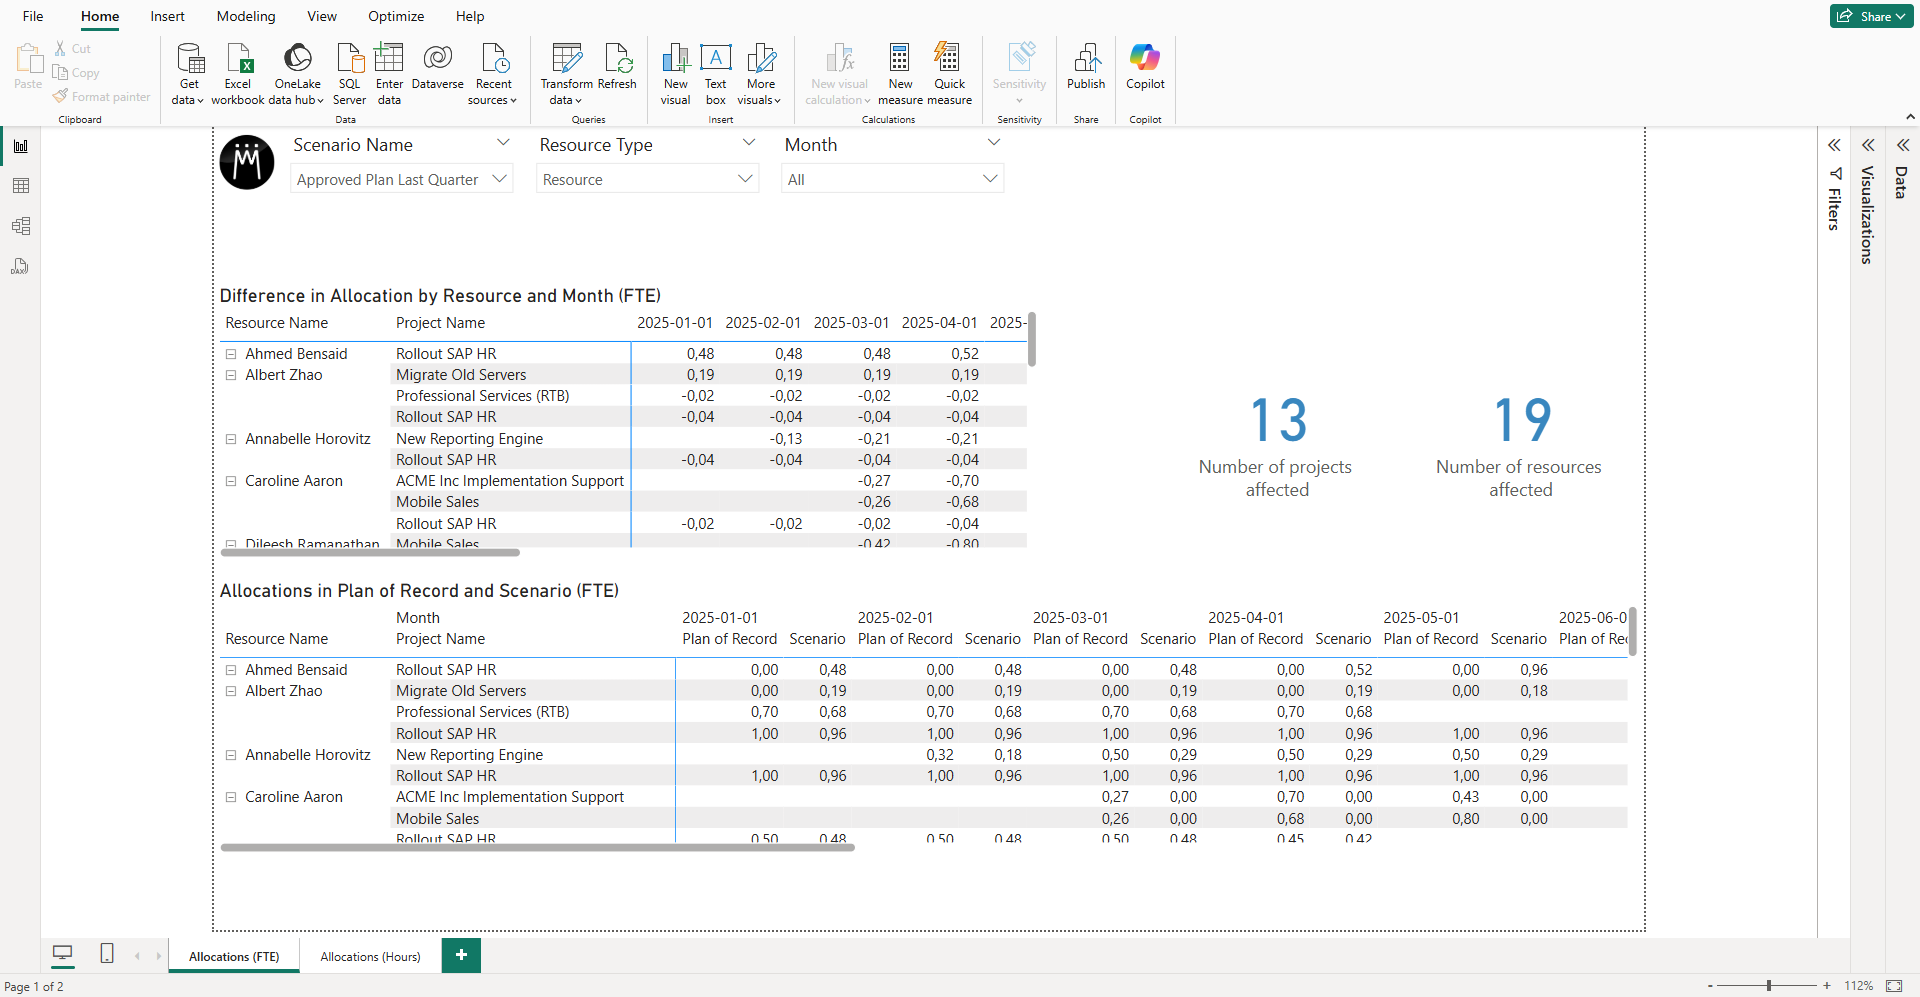Click the fit to page icon

(1894, 986)
